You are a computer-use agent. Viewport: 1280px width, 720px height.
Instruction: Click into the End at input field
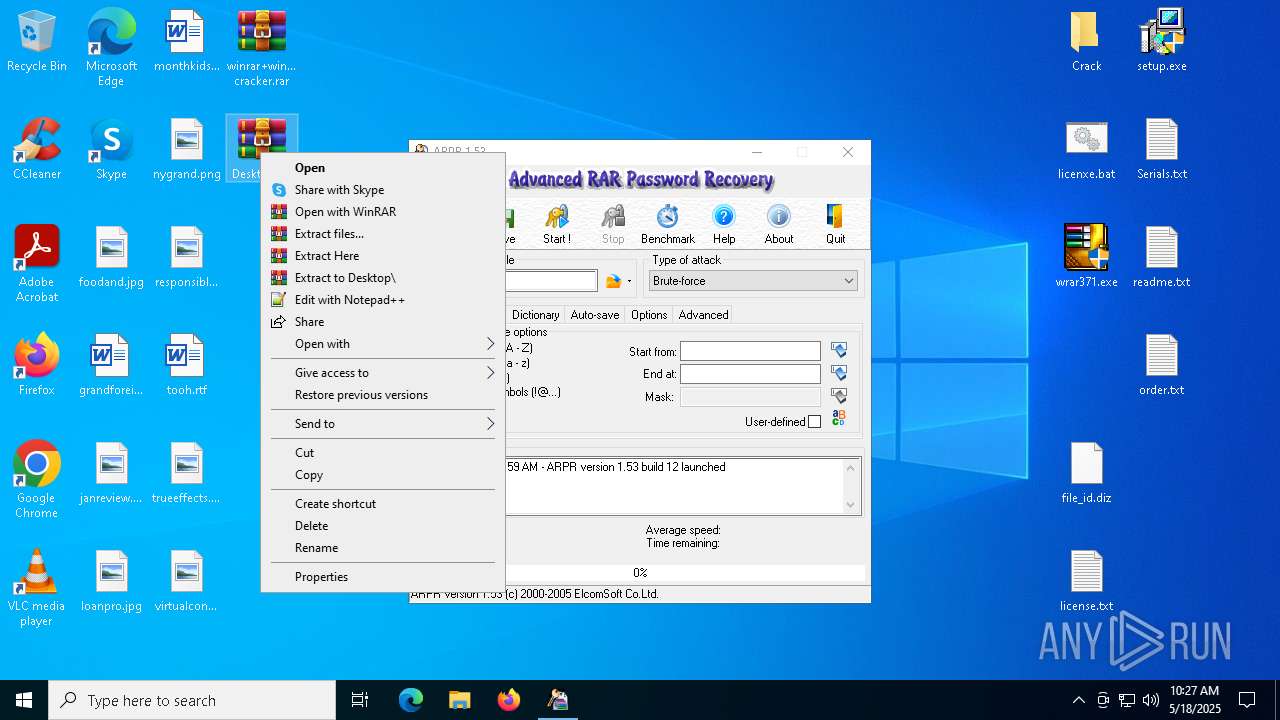(750, 374)
